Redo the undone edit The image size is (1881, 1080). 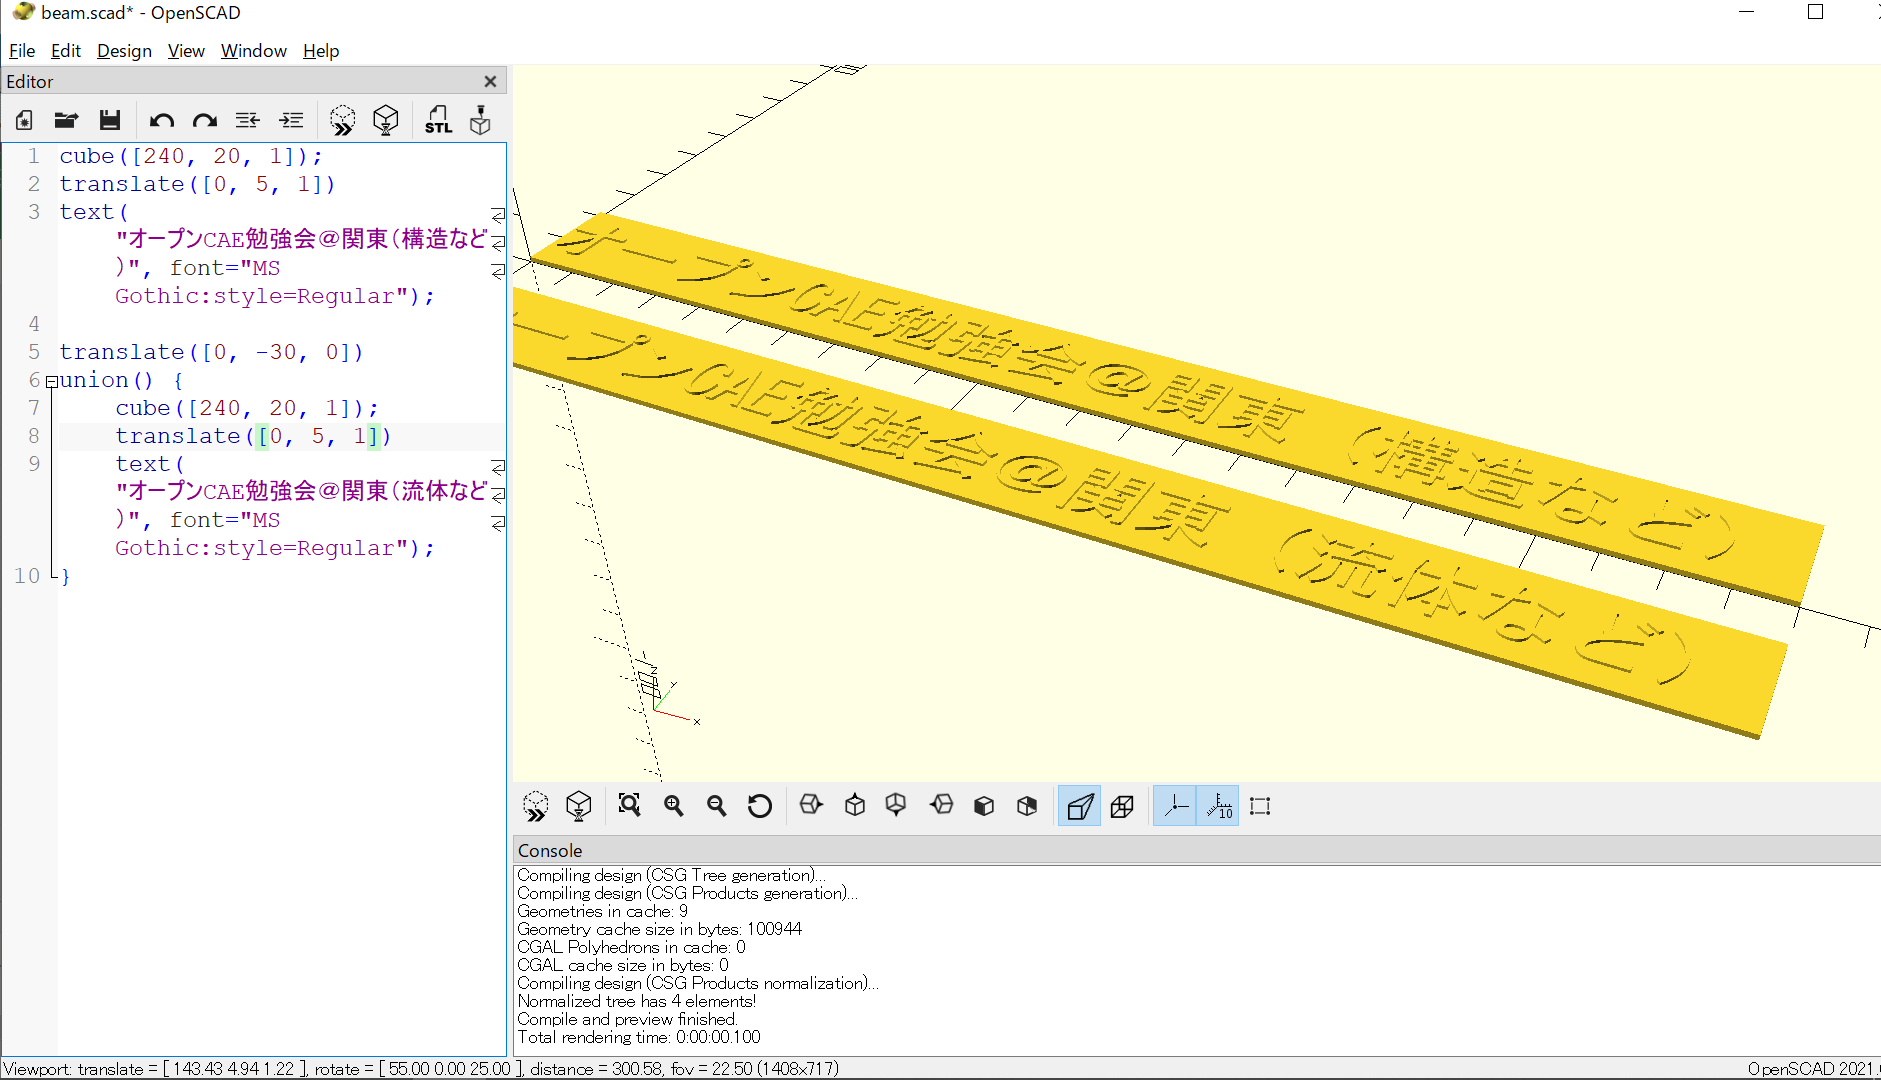coord(205,120)
